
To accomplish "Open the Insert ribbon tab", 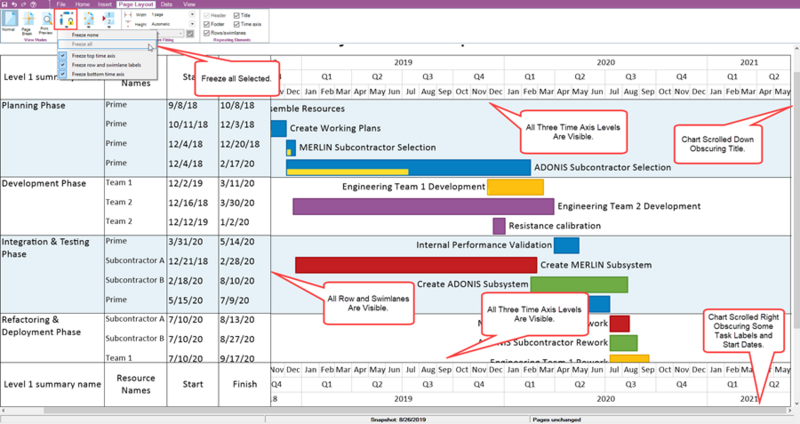I will point(105,4).
